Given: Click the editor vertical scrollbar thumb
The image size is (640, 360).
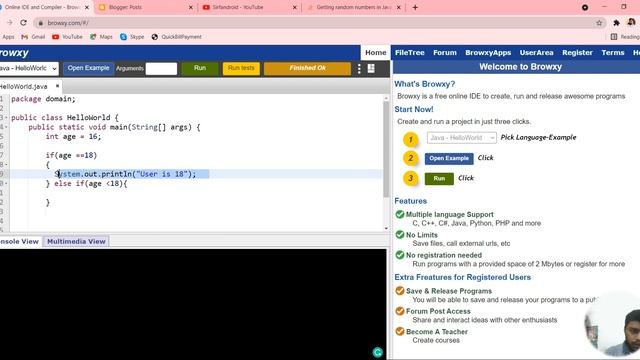Looking at the screenshot, I should click(x=386, y=149).
